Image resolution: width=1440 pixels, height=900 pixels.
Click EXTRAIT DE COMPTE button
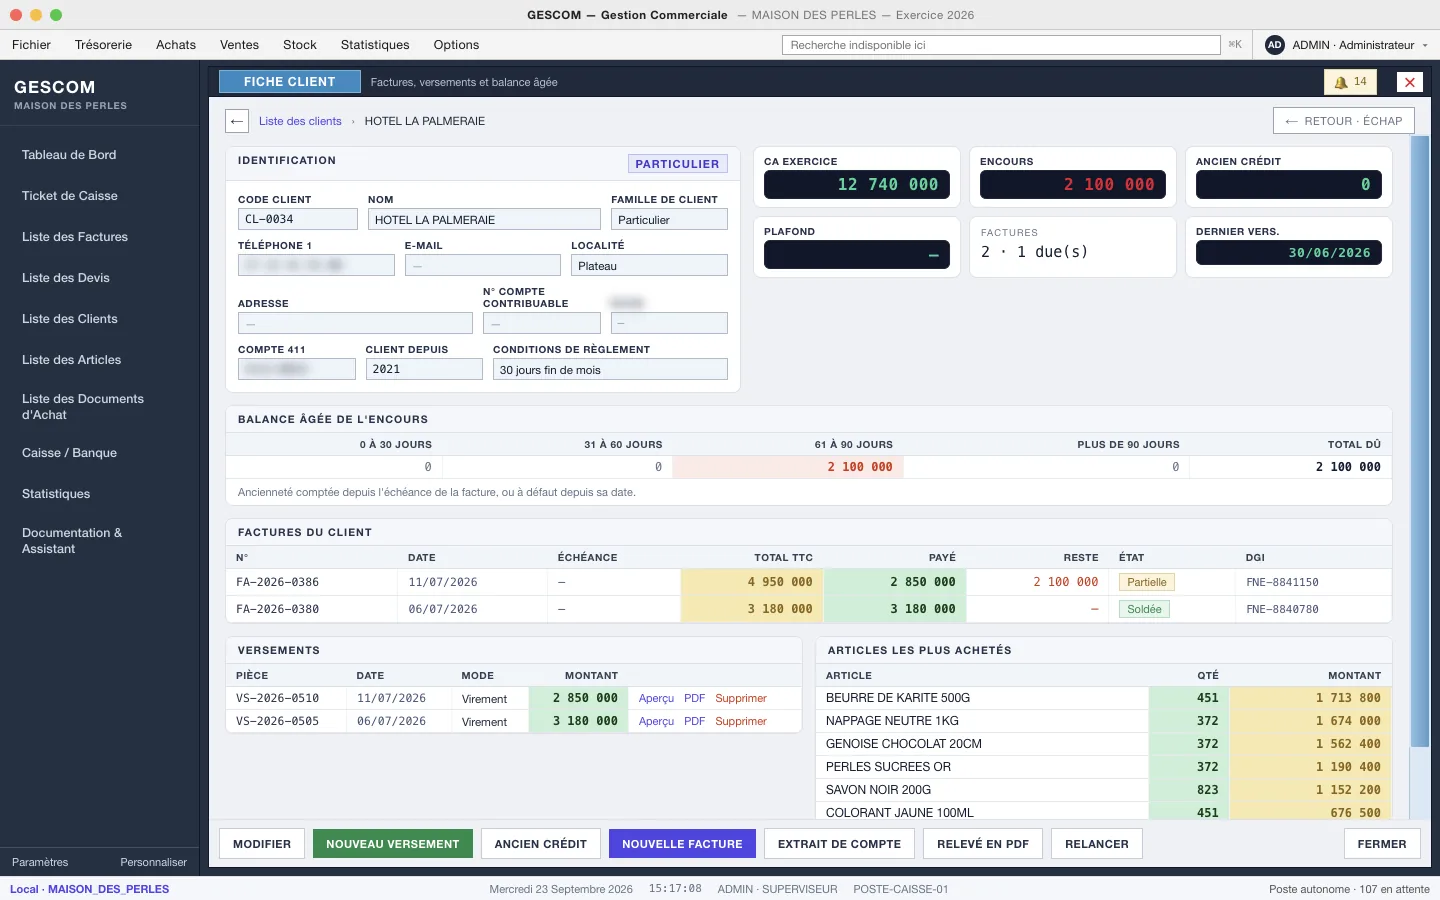coord(839,844)
